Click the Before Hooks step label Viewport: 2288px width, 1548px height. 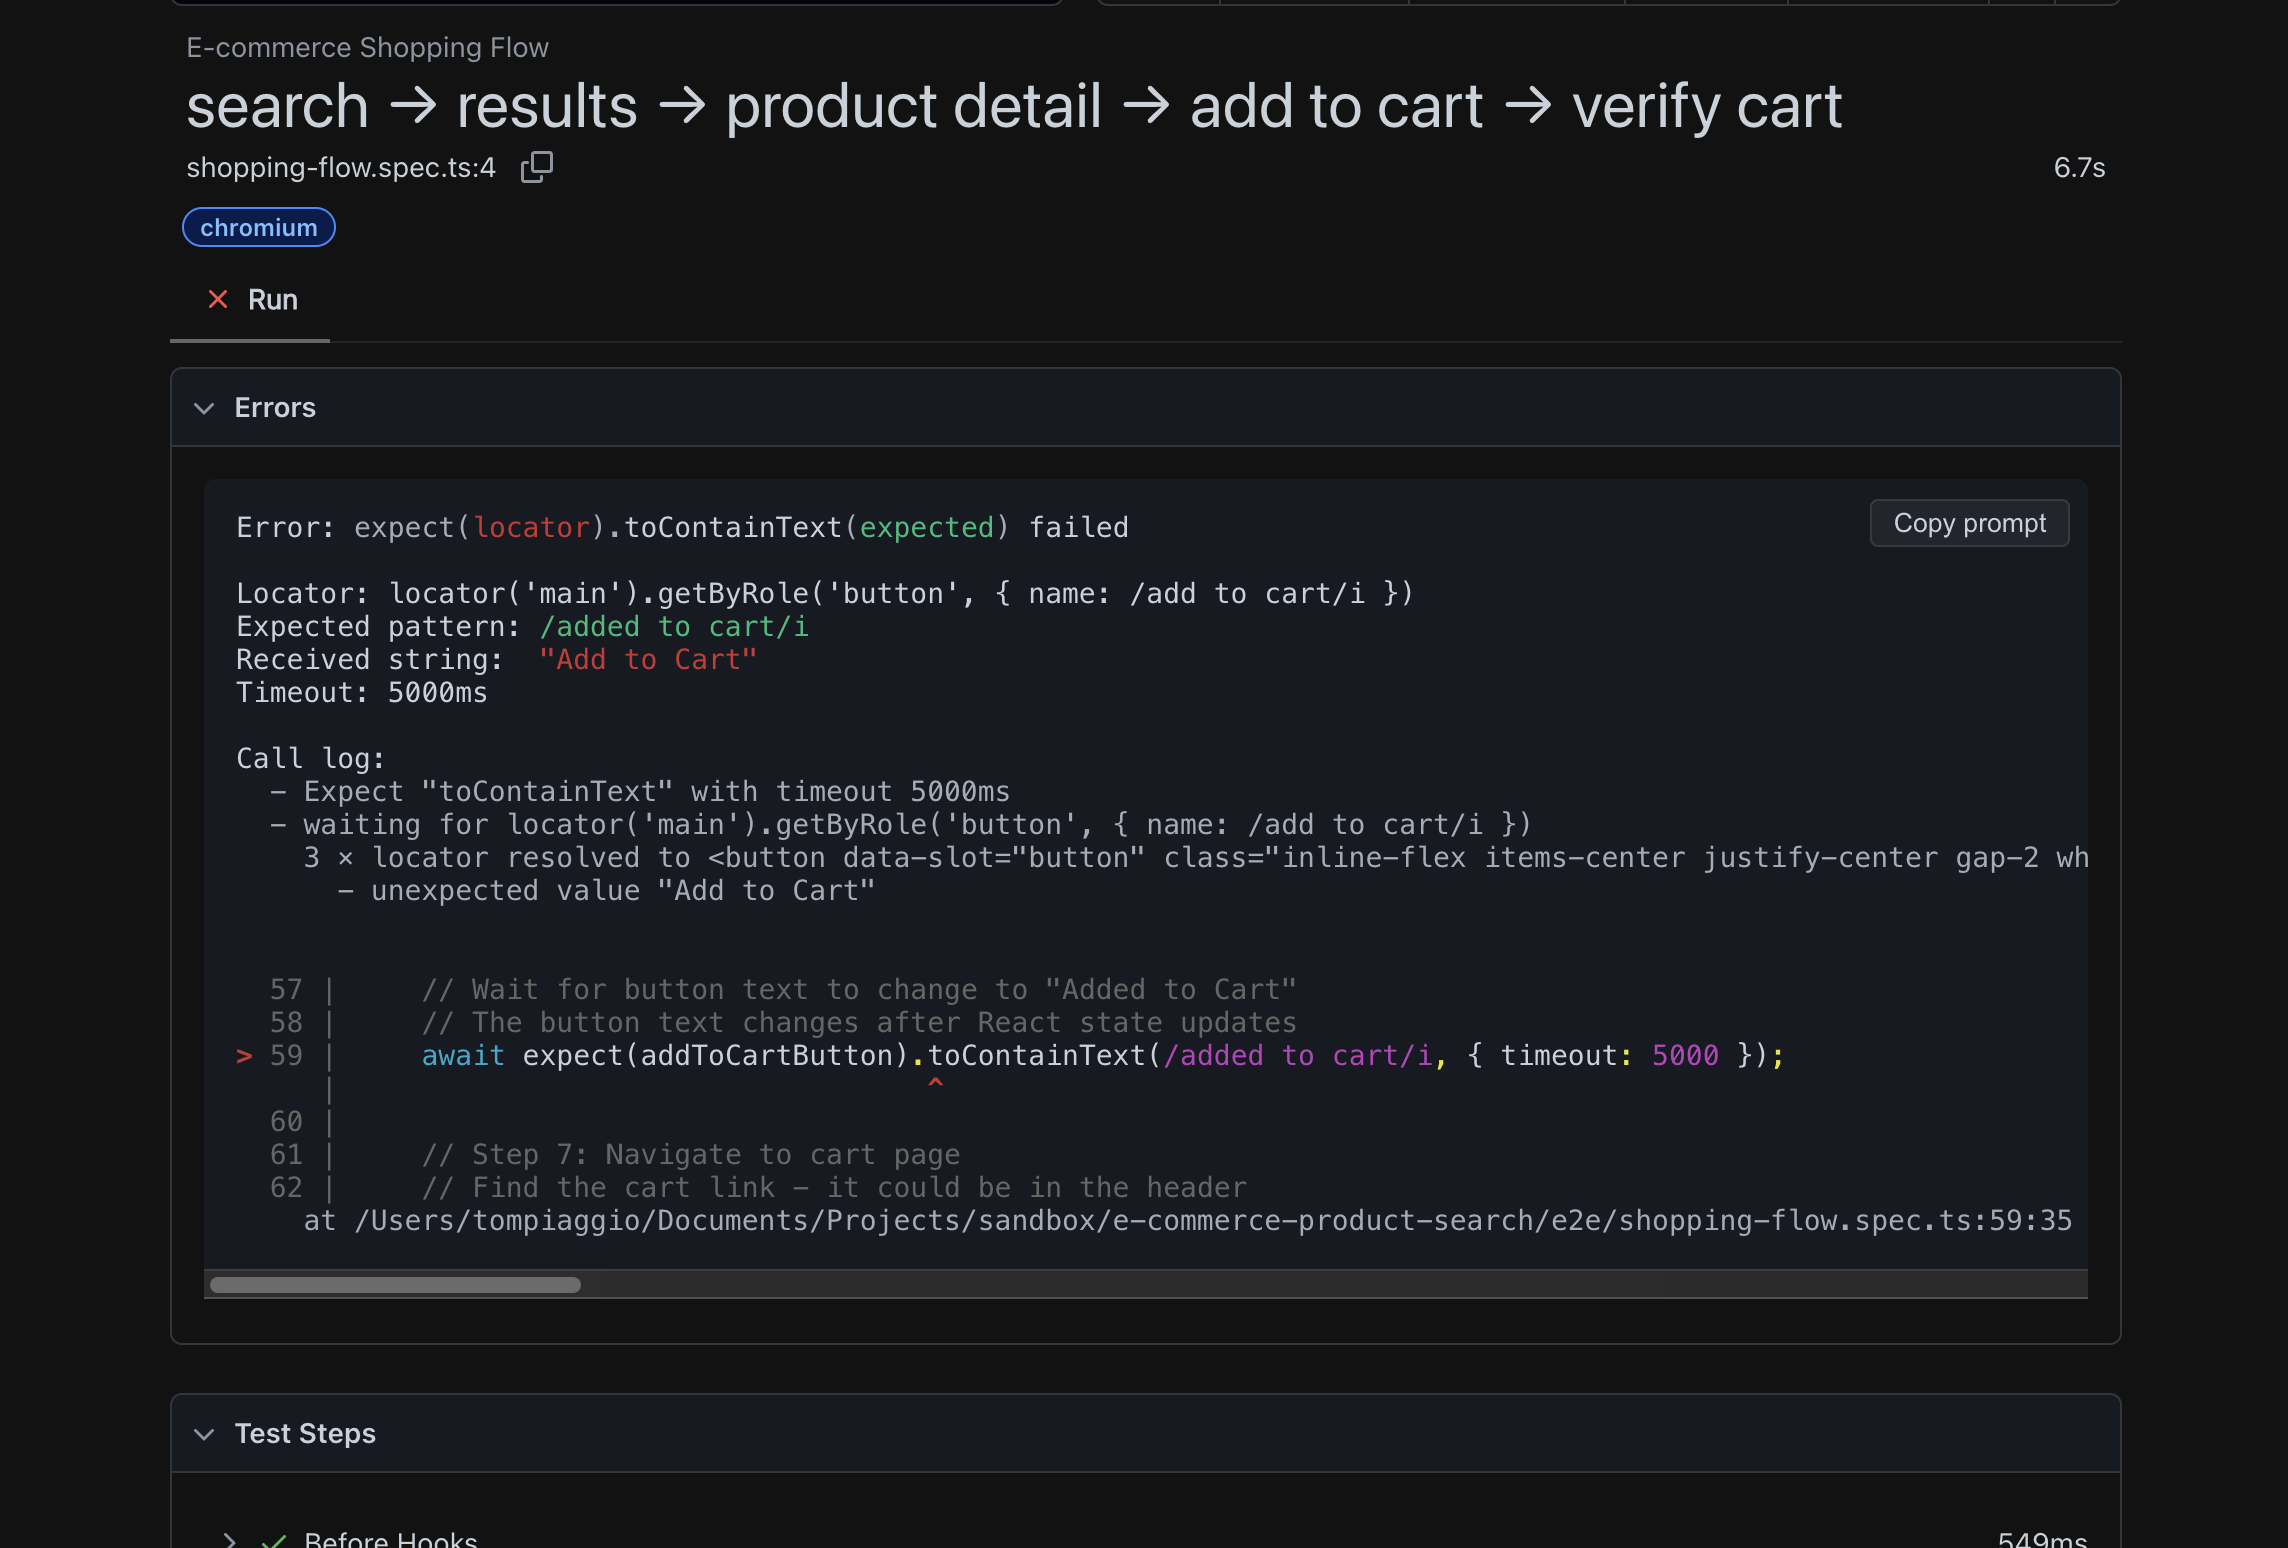pyautogui.click(x=390, y=1540)
